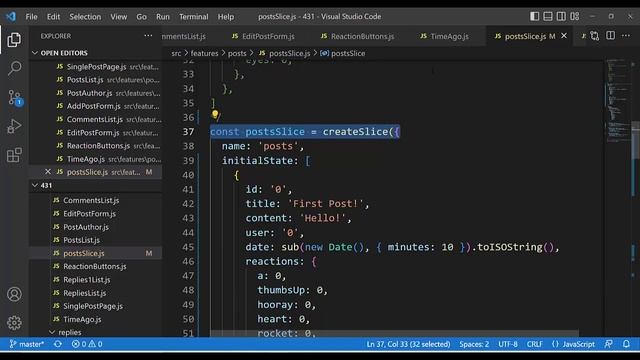Open PostAuthor.js from open editors

(x=96, y=93)
